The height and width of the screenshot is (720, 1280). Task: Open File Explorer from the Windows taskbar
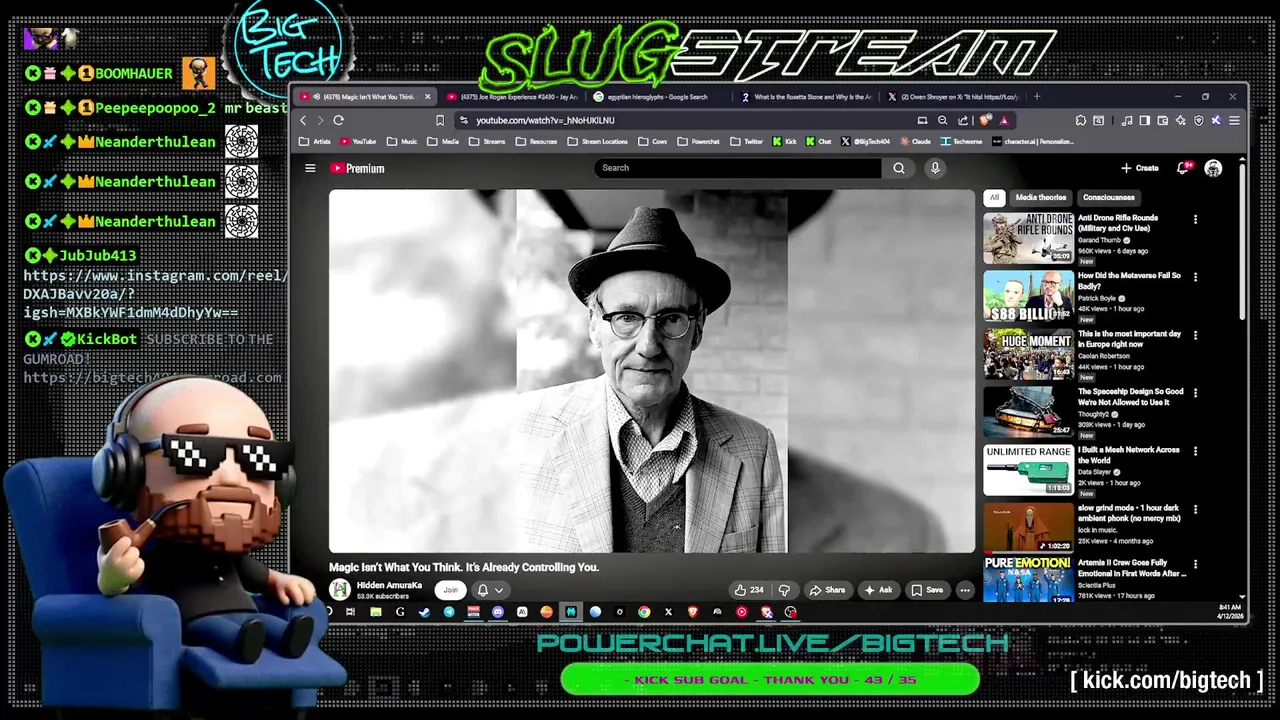tap(376, 612)
